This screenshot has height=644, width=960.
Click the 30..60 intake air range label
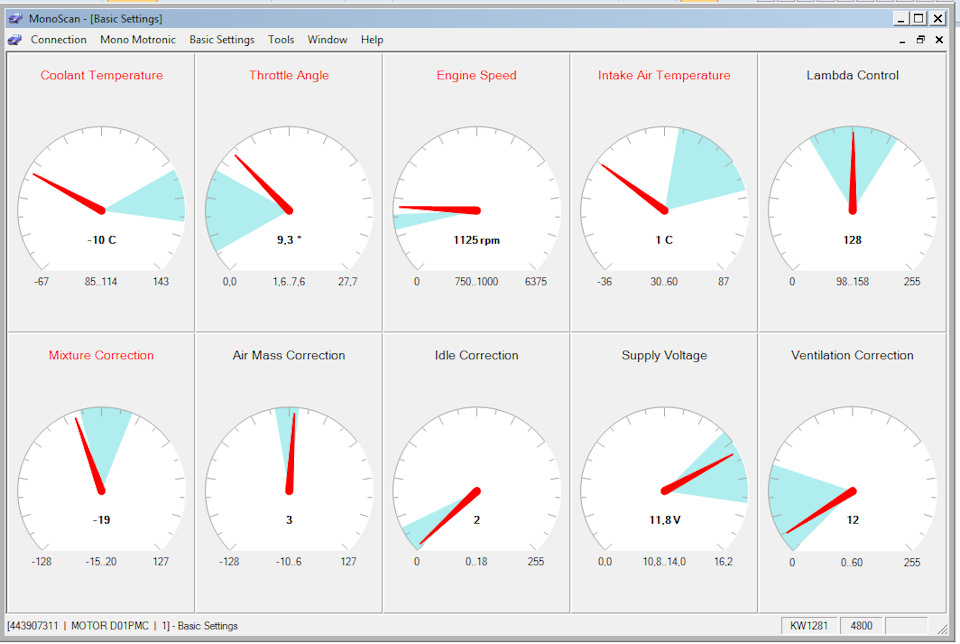664,282
